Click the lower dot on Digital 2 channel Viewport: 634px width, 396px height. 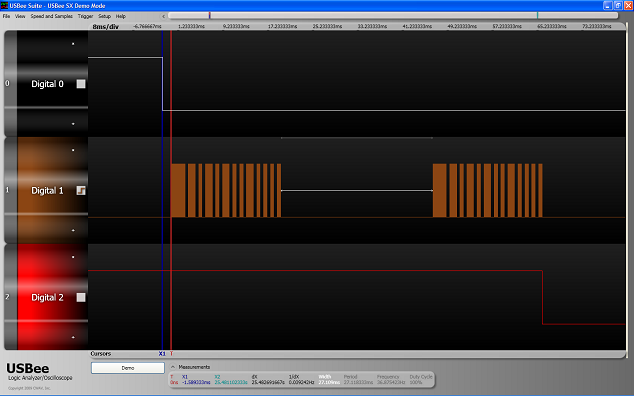click(73, 337)
